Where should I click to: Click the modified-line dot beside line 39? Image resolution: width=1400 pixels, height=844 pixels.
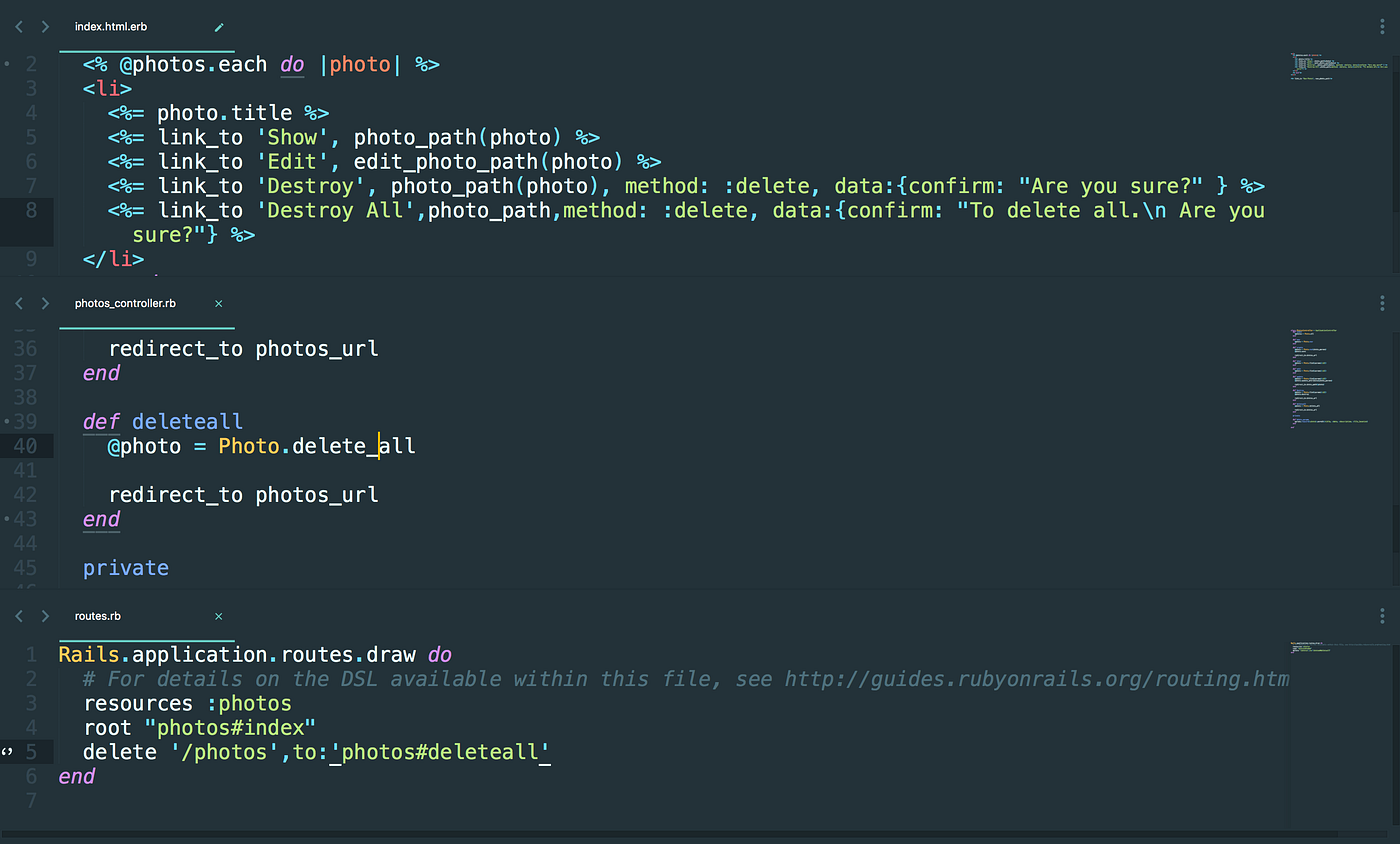click(7, 421)
